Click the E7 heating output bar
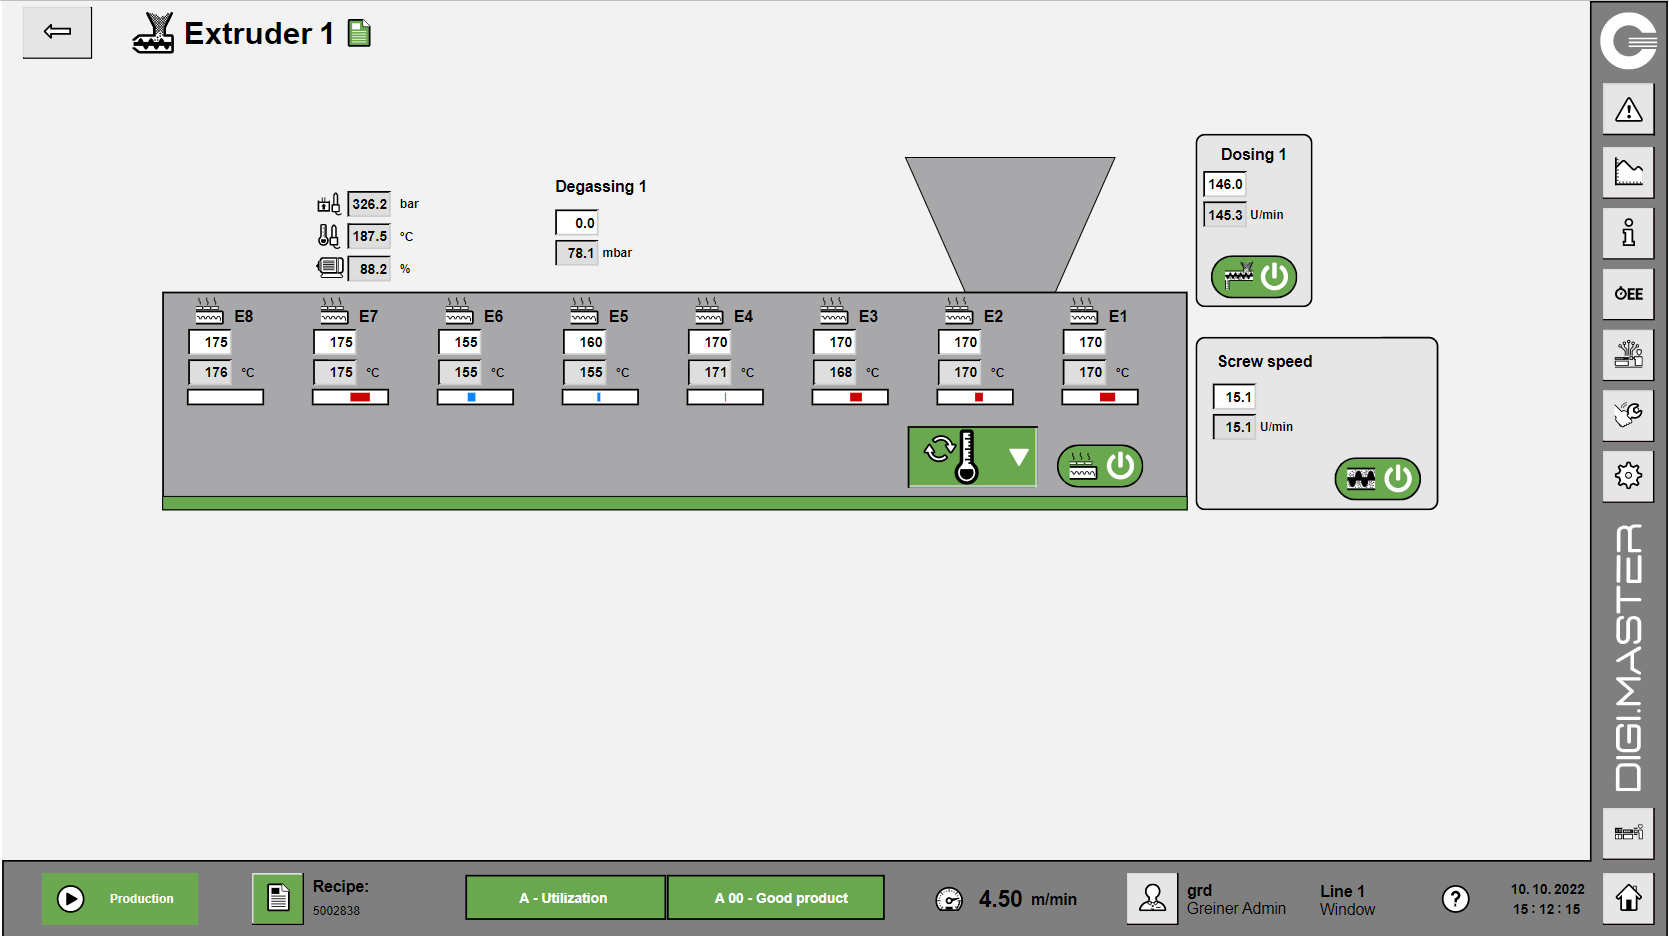This screenshot has width=1669, height=936. (x=351, y=397)
